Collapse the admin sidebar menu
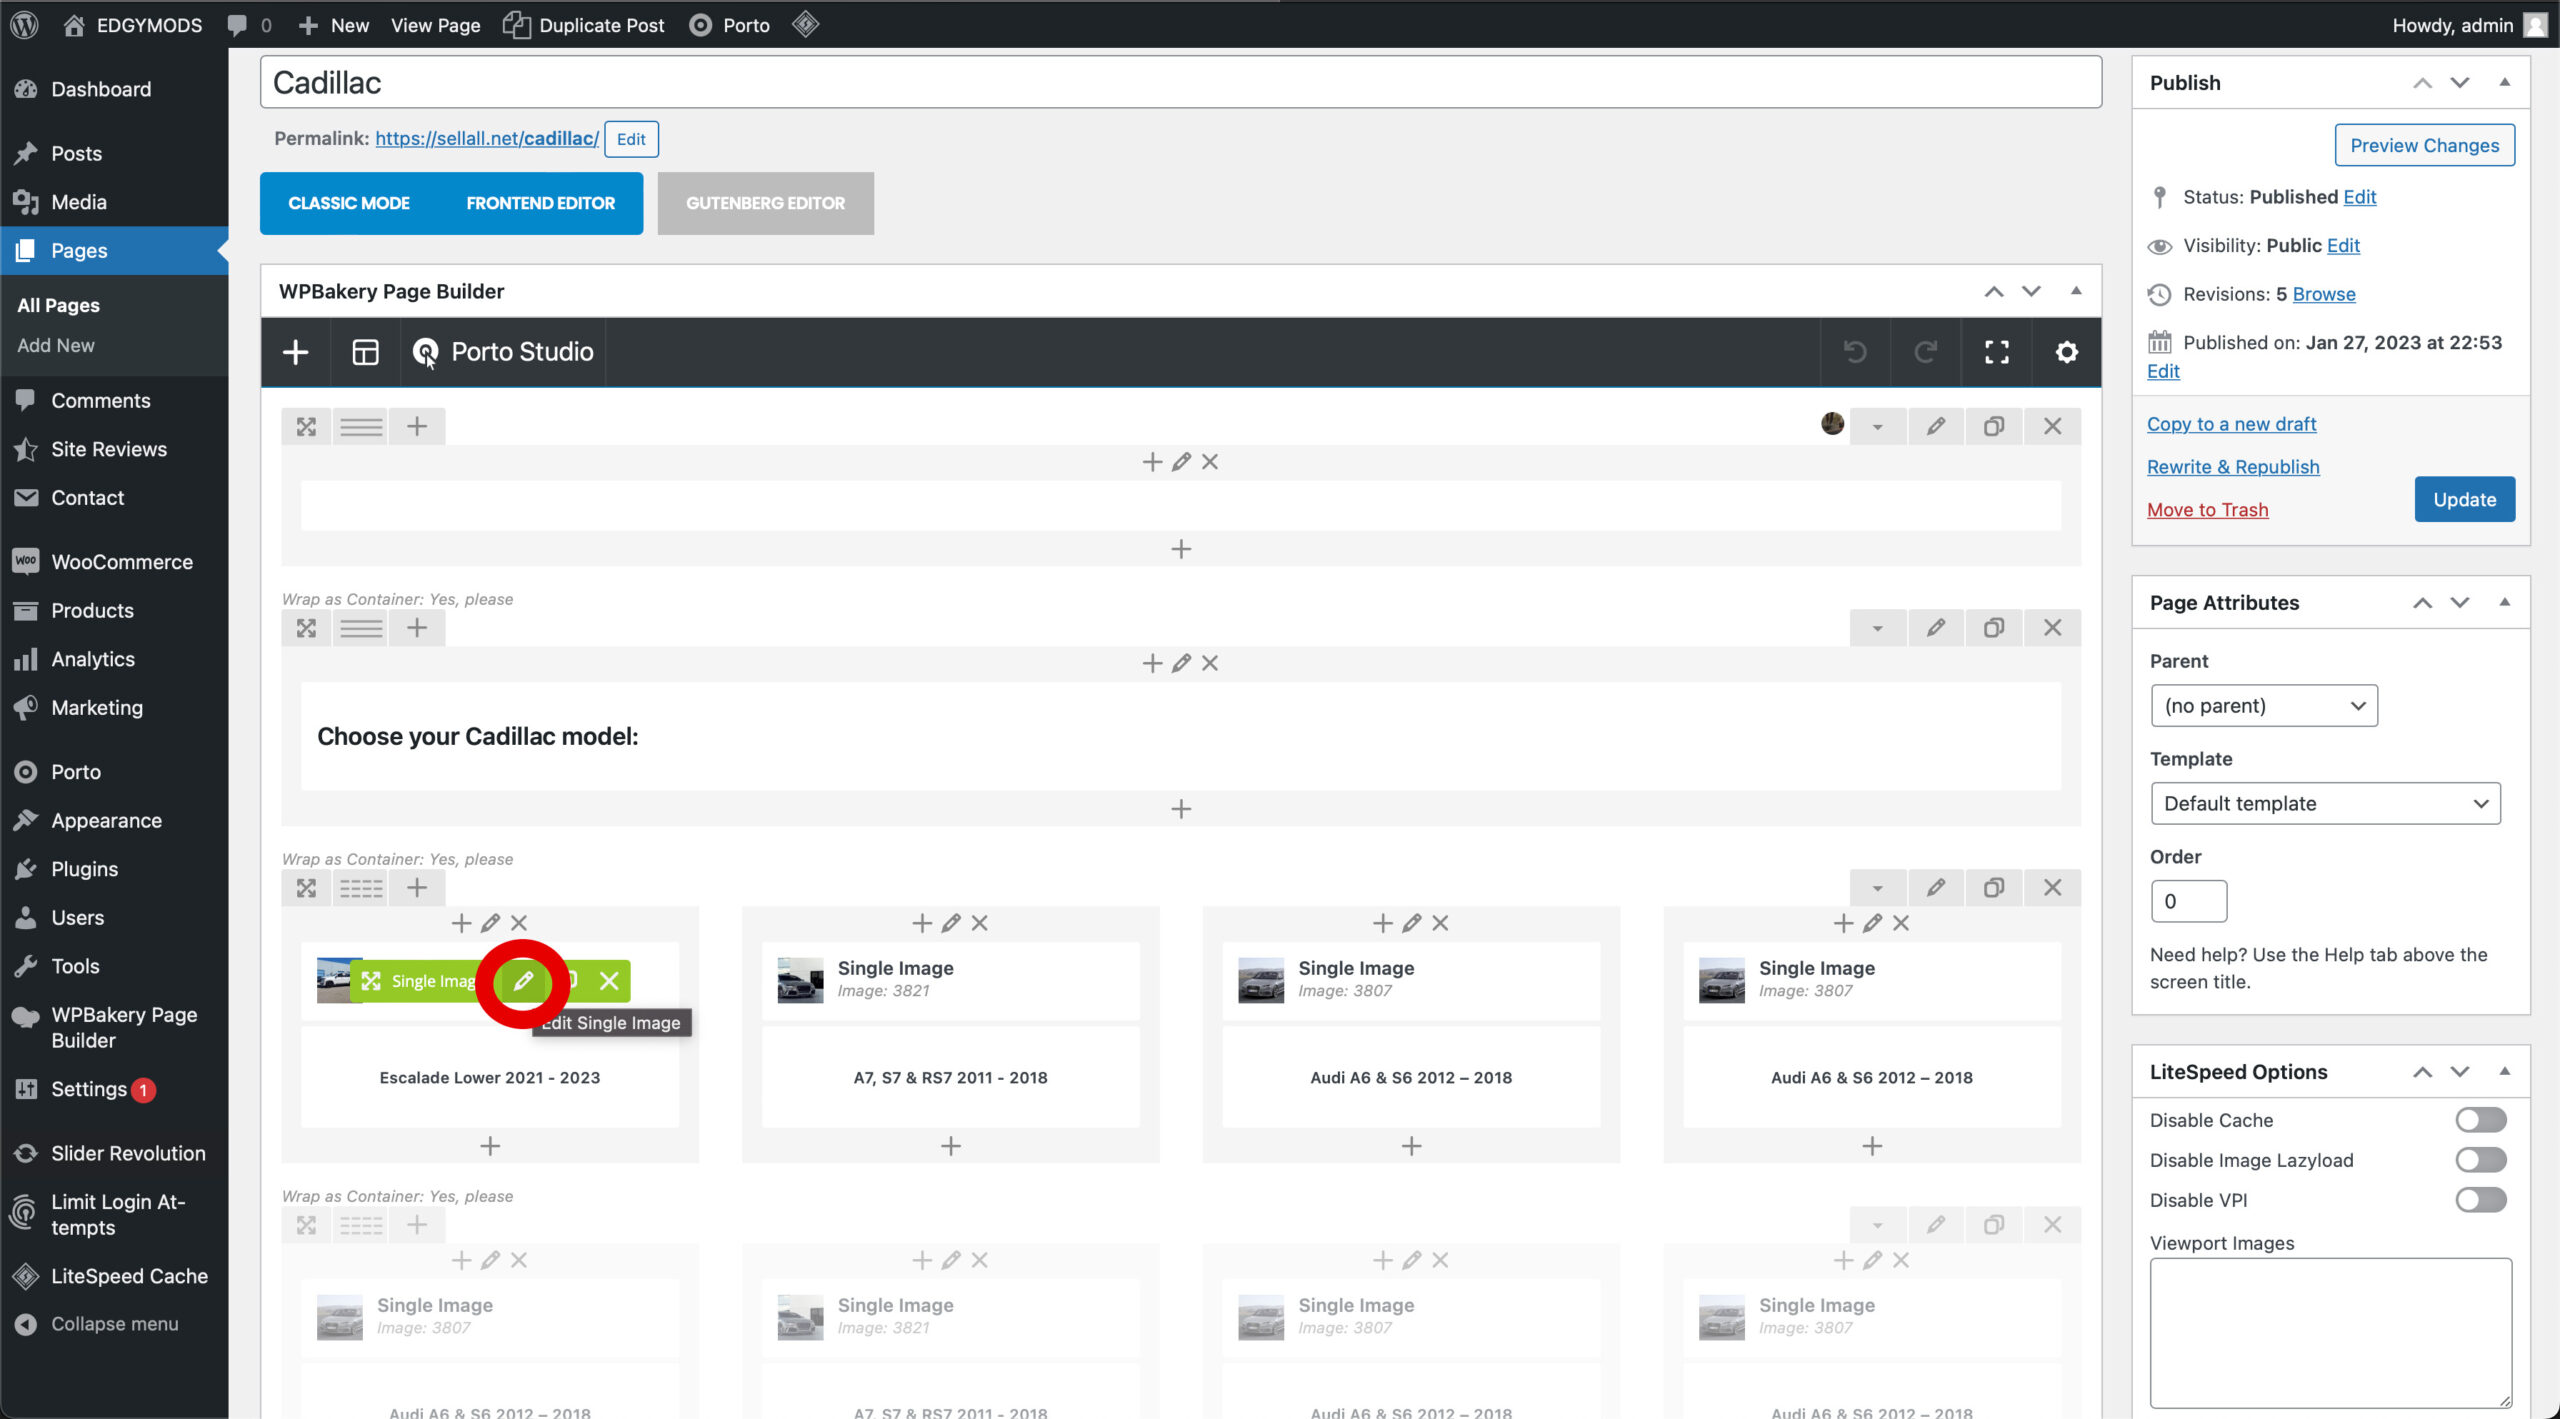The image size is (2560, 1419). (114, 1324)
